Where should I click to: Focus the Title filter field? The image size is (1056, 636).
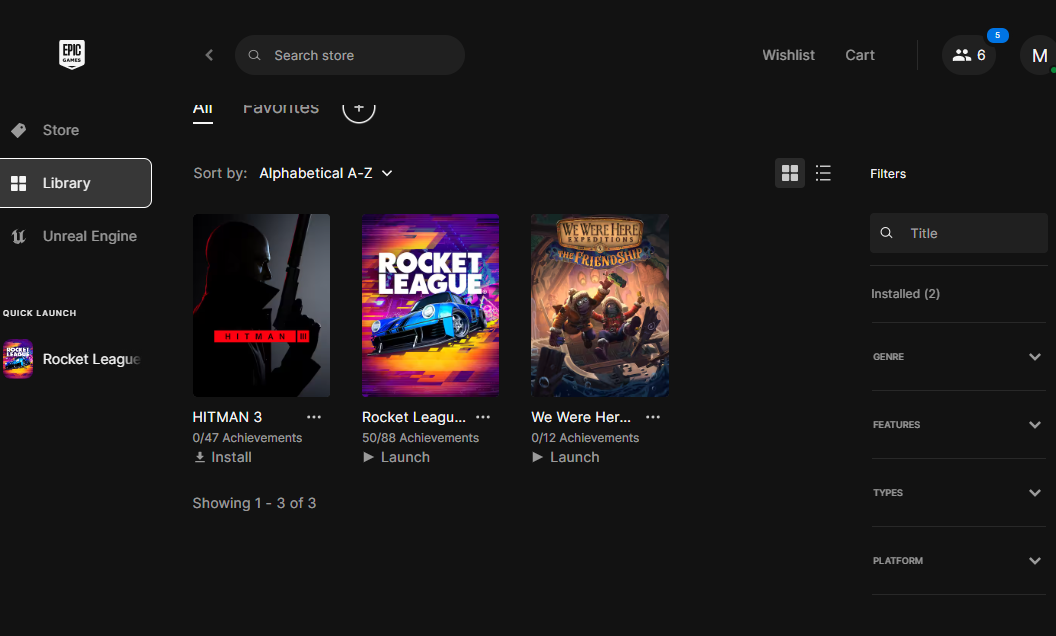[x=958, y=233]
